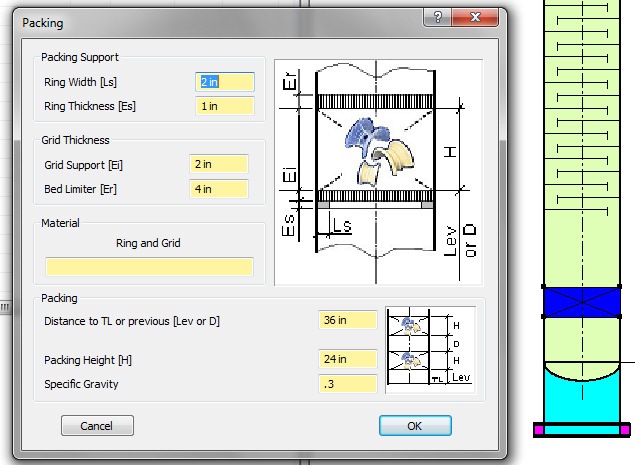635x465 pixels.
Task: Click the Grid Support [Ei] label
Action: point(83,165)
